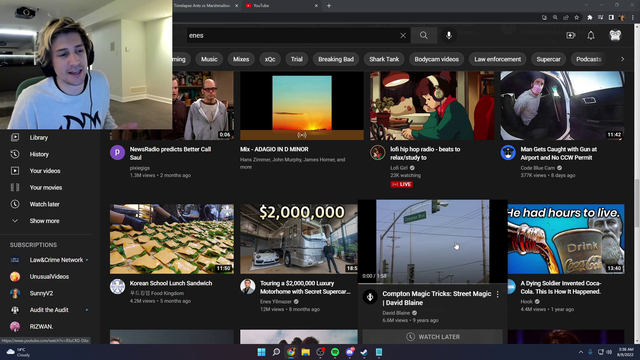Open pixiegigs channel avatar
This screenshot has height=360, width=640.
pos(117,153)
